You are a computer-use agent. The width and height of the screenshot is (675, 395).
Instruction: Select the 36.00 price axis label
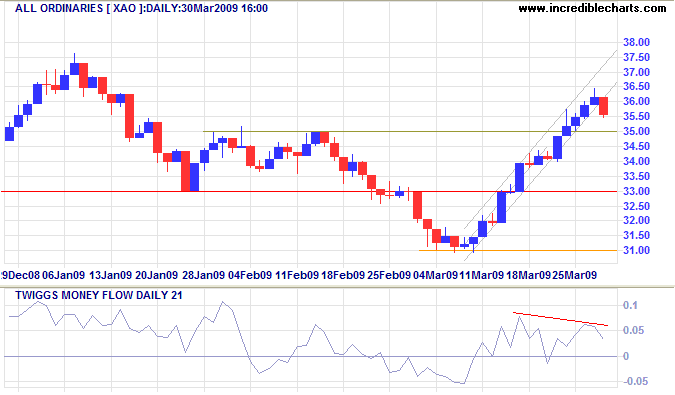(x=636, y=101)
